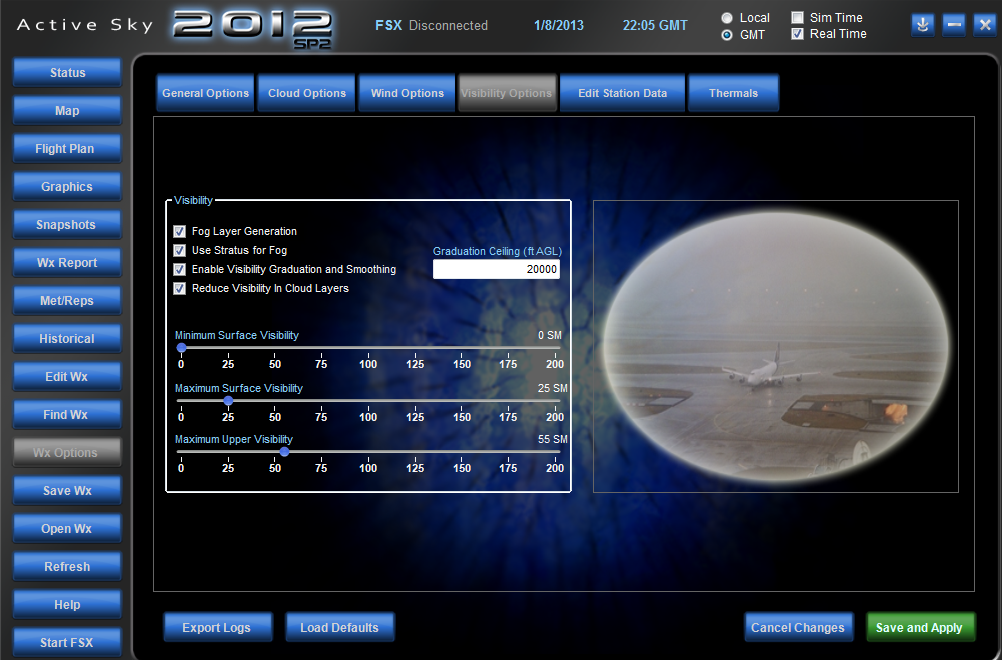Open the Snapshots page
This screenshot has height=660, width=1002.
(x=67, y=225)
